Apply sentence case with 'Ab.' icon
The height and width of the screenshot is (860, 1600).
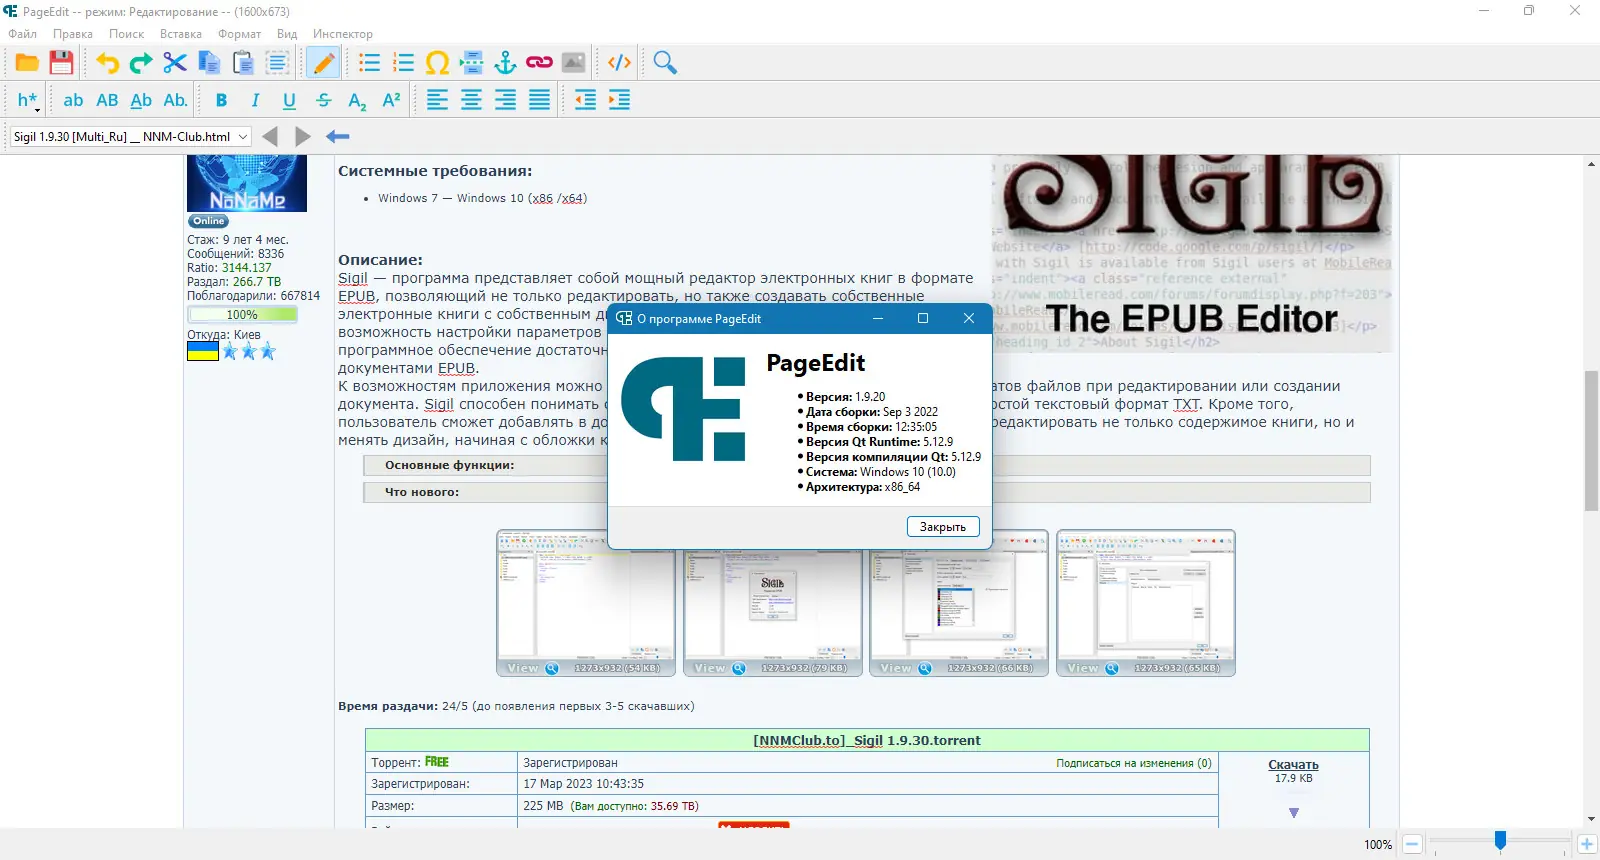click(175, 100)
